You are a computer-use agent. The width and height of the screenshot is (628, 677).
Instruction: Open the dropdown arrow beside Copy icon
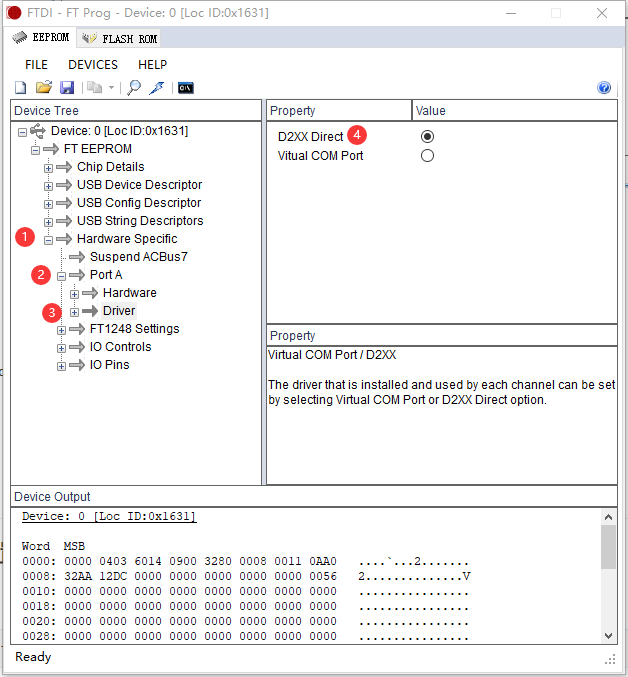(x=111, y=88)
